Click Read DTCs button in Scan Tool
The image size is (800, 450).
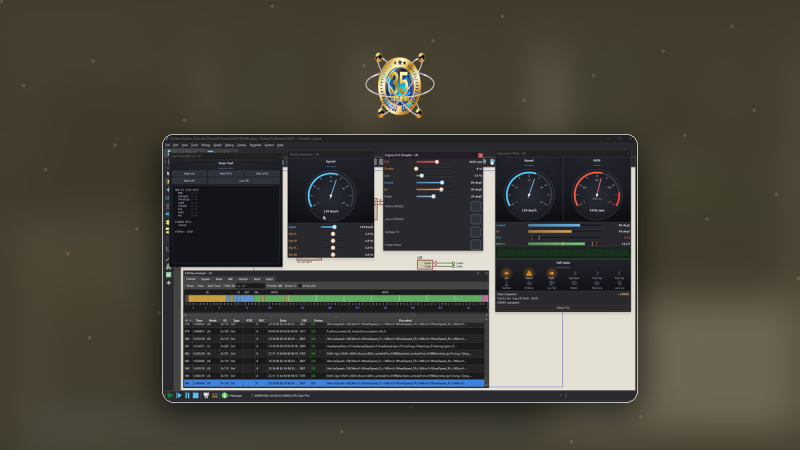(226, 173)
